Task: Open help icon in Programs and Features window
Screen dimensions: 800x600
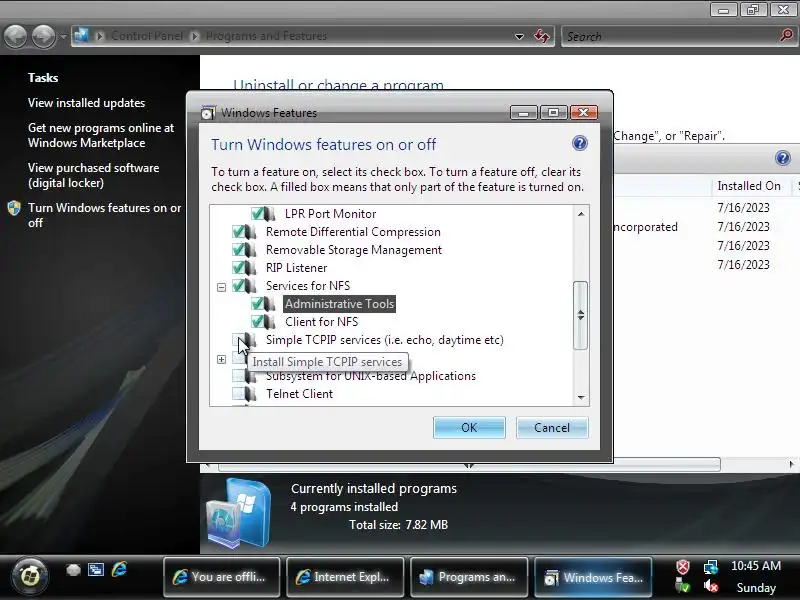Action: 783,158
